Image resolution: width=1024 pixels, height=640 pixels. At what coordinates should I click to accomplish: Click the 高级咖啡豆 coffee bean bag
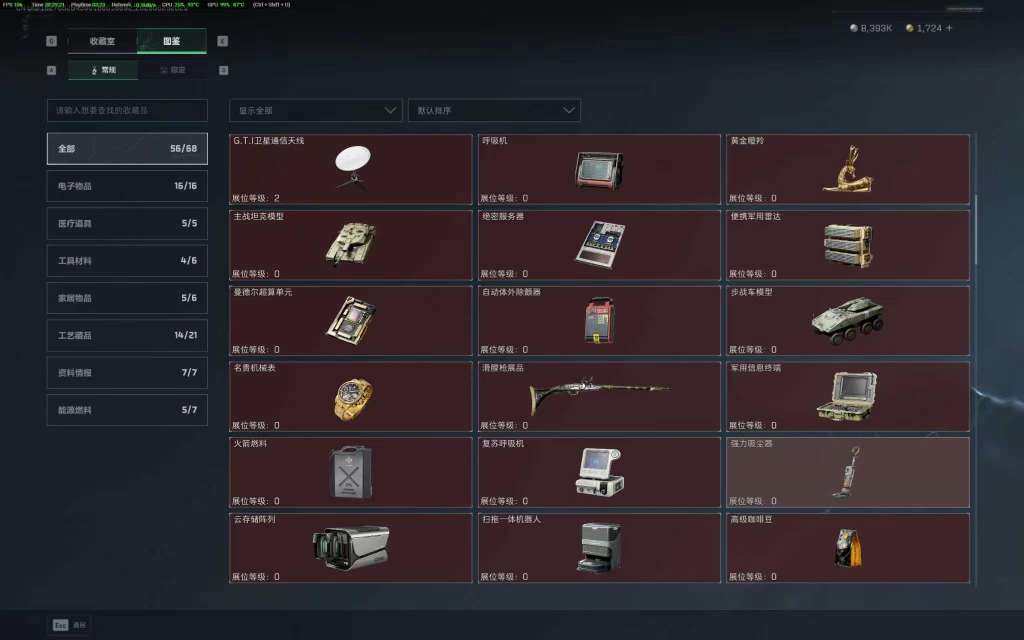click(x=848, y=548)
